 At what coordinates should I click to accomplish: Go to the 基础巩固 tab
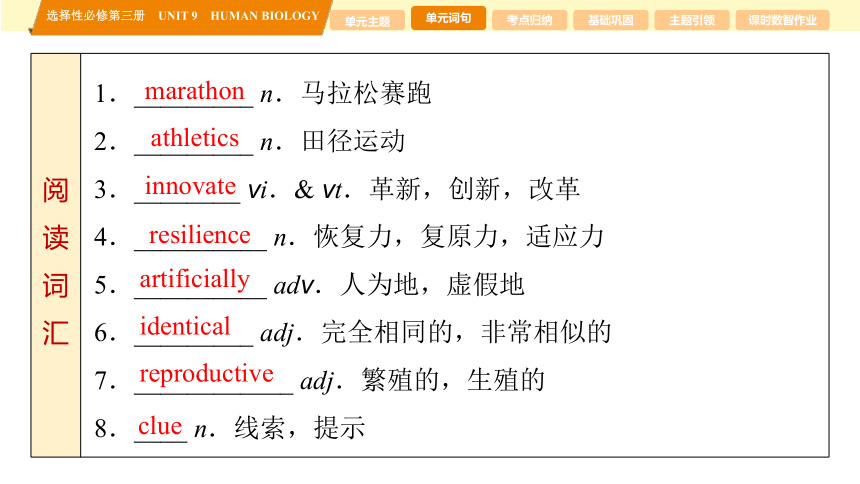click(x=610, y=20)
